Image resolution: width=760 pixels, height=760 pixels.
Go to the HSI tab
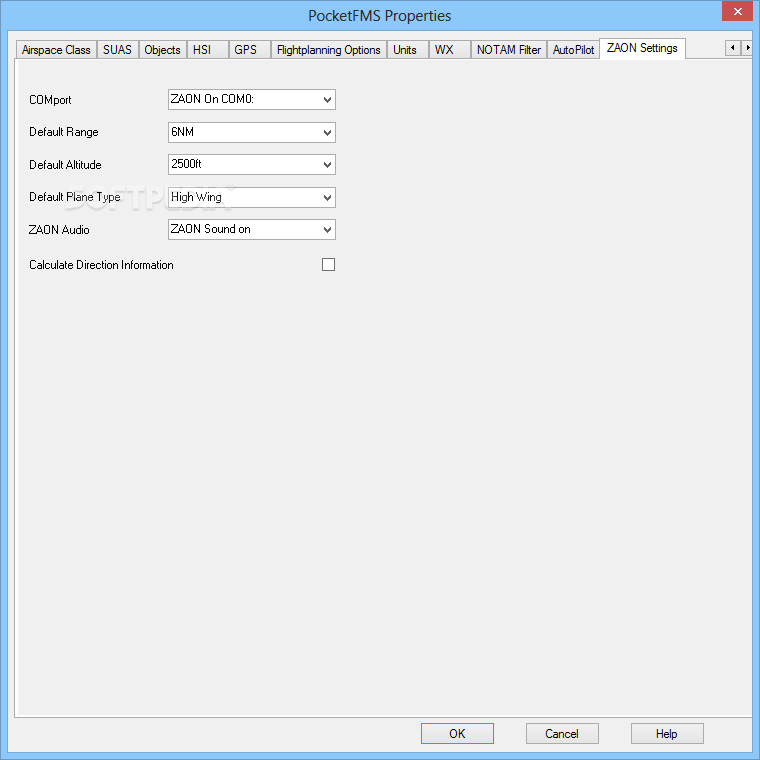[x=207, y=50]
